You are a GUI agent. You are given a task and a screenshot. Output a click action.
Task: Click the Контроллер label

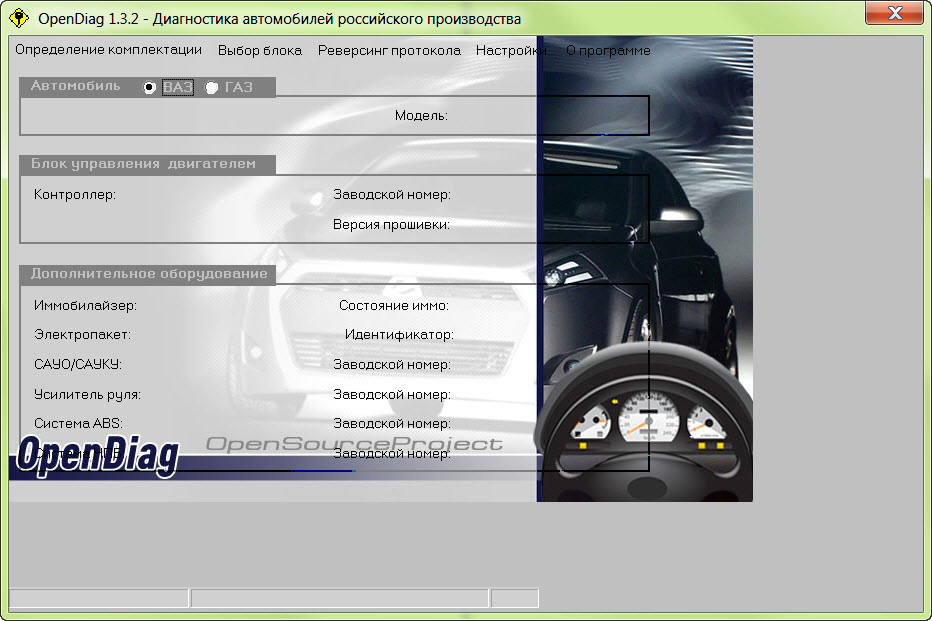pos(75,194)
